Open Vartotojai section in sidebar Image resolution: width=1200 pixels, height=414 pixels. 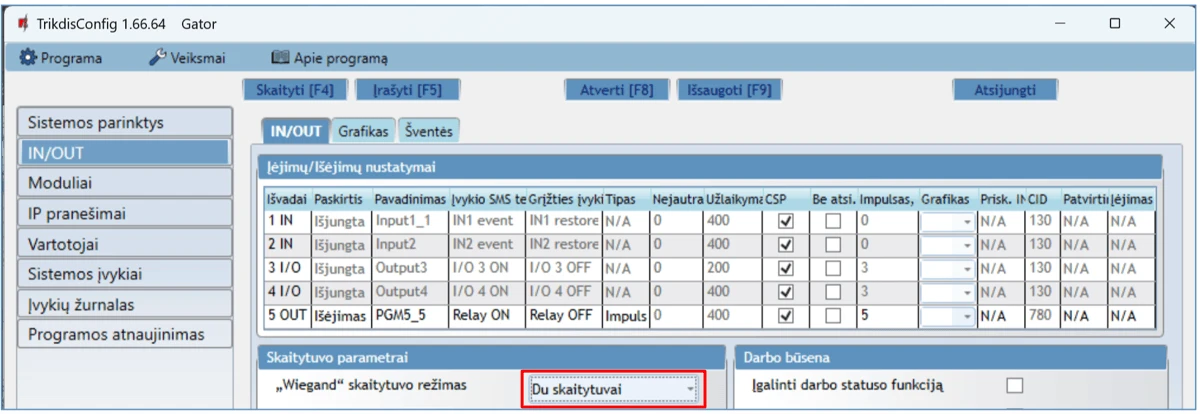124,244
